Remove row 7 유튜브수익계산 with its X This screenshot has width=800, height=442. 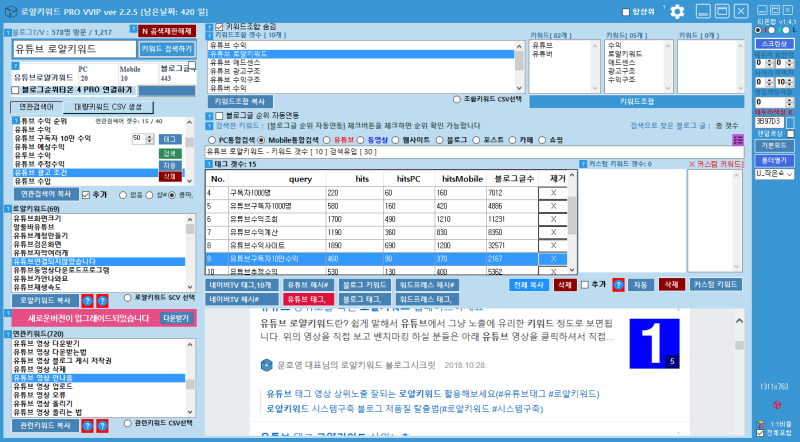click(553, 233)
